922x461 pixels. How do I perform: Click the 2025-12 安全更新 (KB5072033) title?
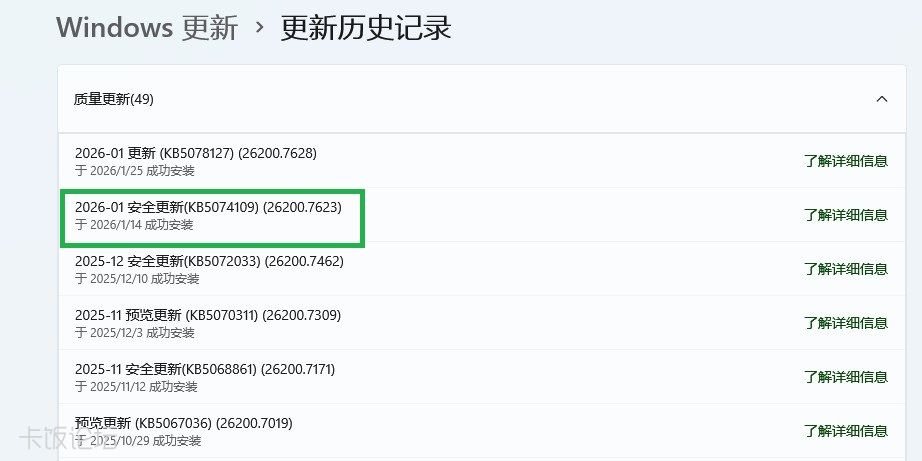coord(209,261)
